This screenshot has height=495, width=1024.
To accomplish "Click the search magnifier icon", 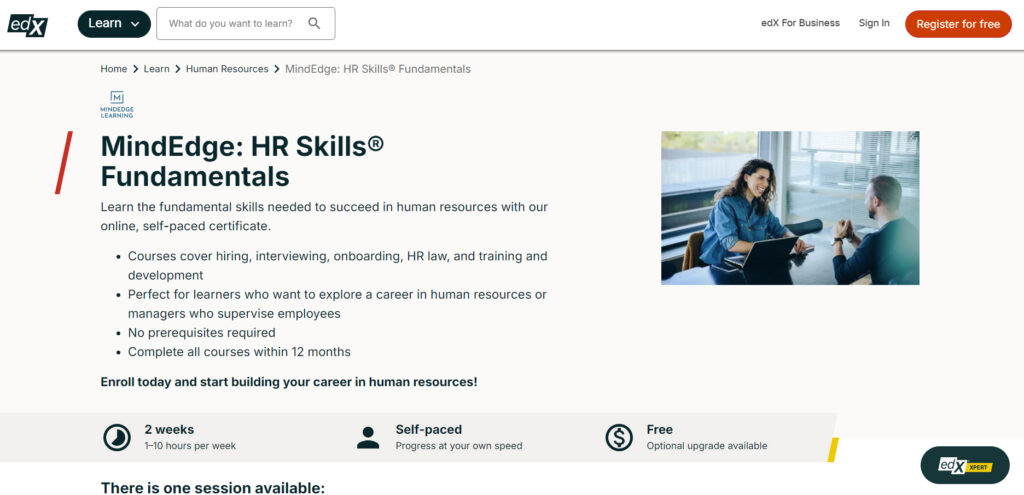I will click(x=314, y=24).
